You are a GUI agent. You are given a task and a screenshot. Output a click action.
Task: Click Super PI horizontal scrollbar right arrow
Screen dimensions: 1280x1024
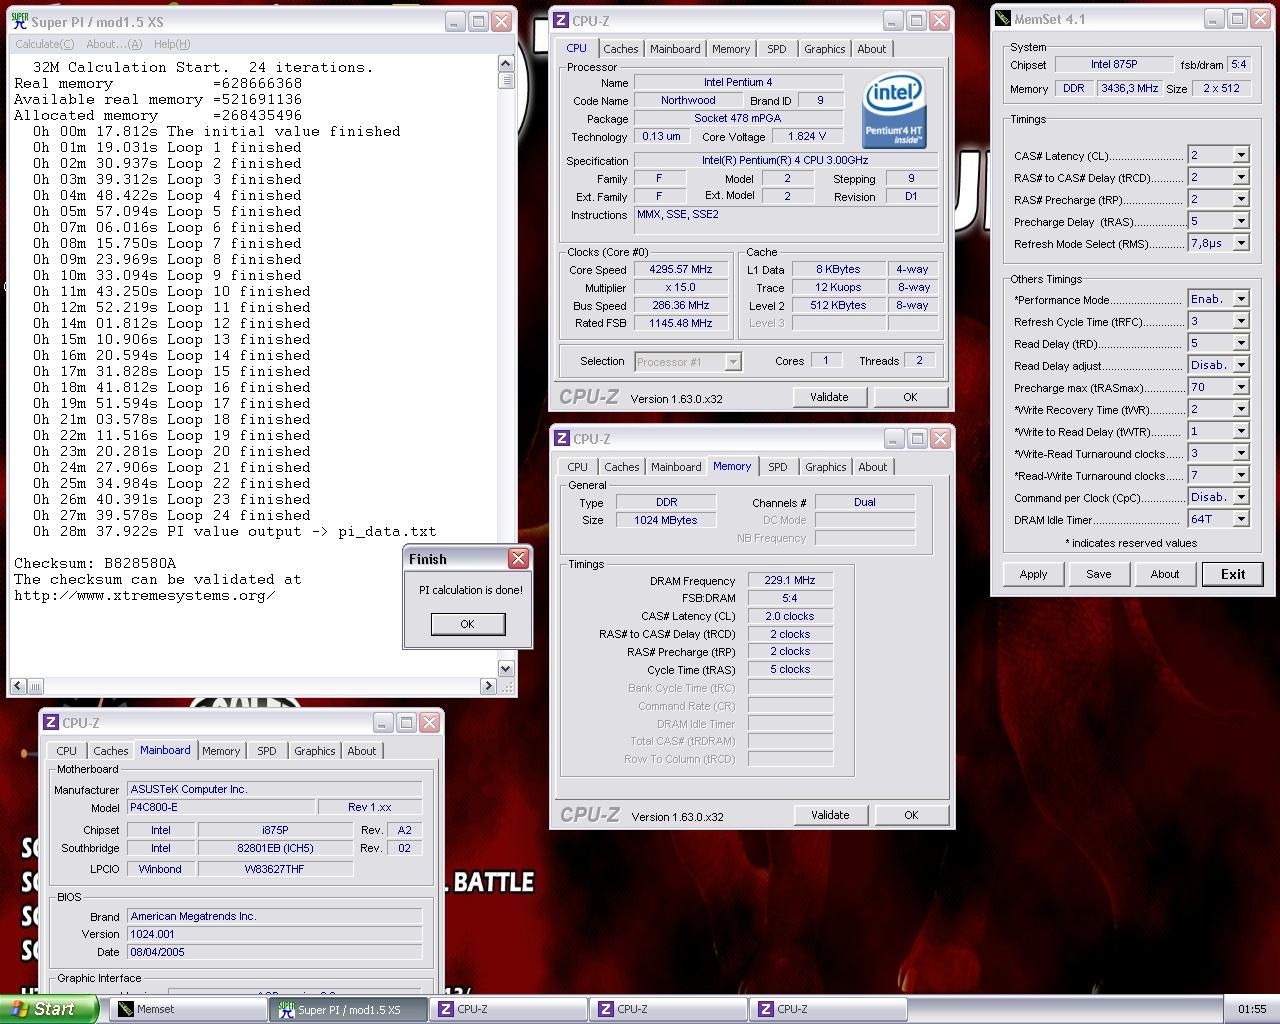click(x=488, y=686)
